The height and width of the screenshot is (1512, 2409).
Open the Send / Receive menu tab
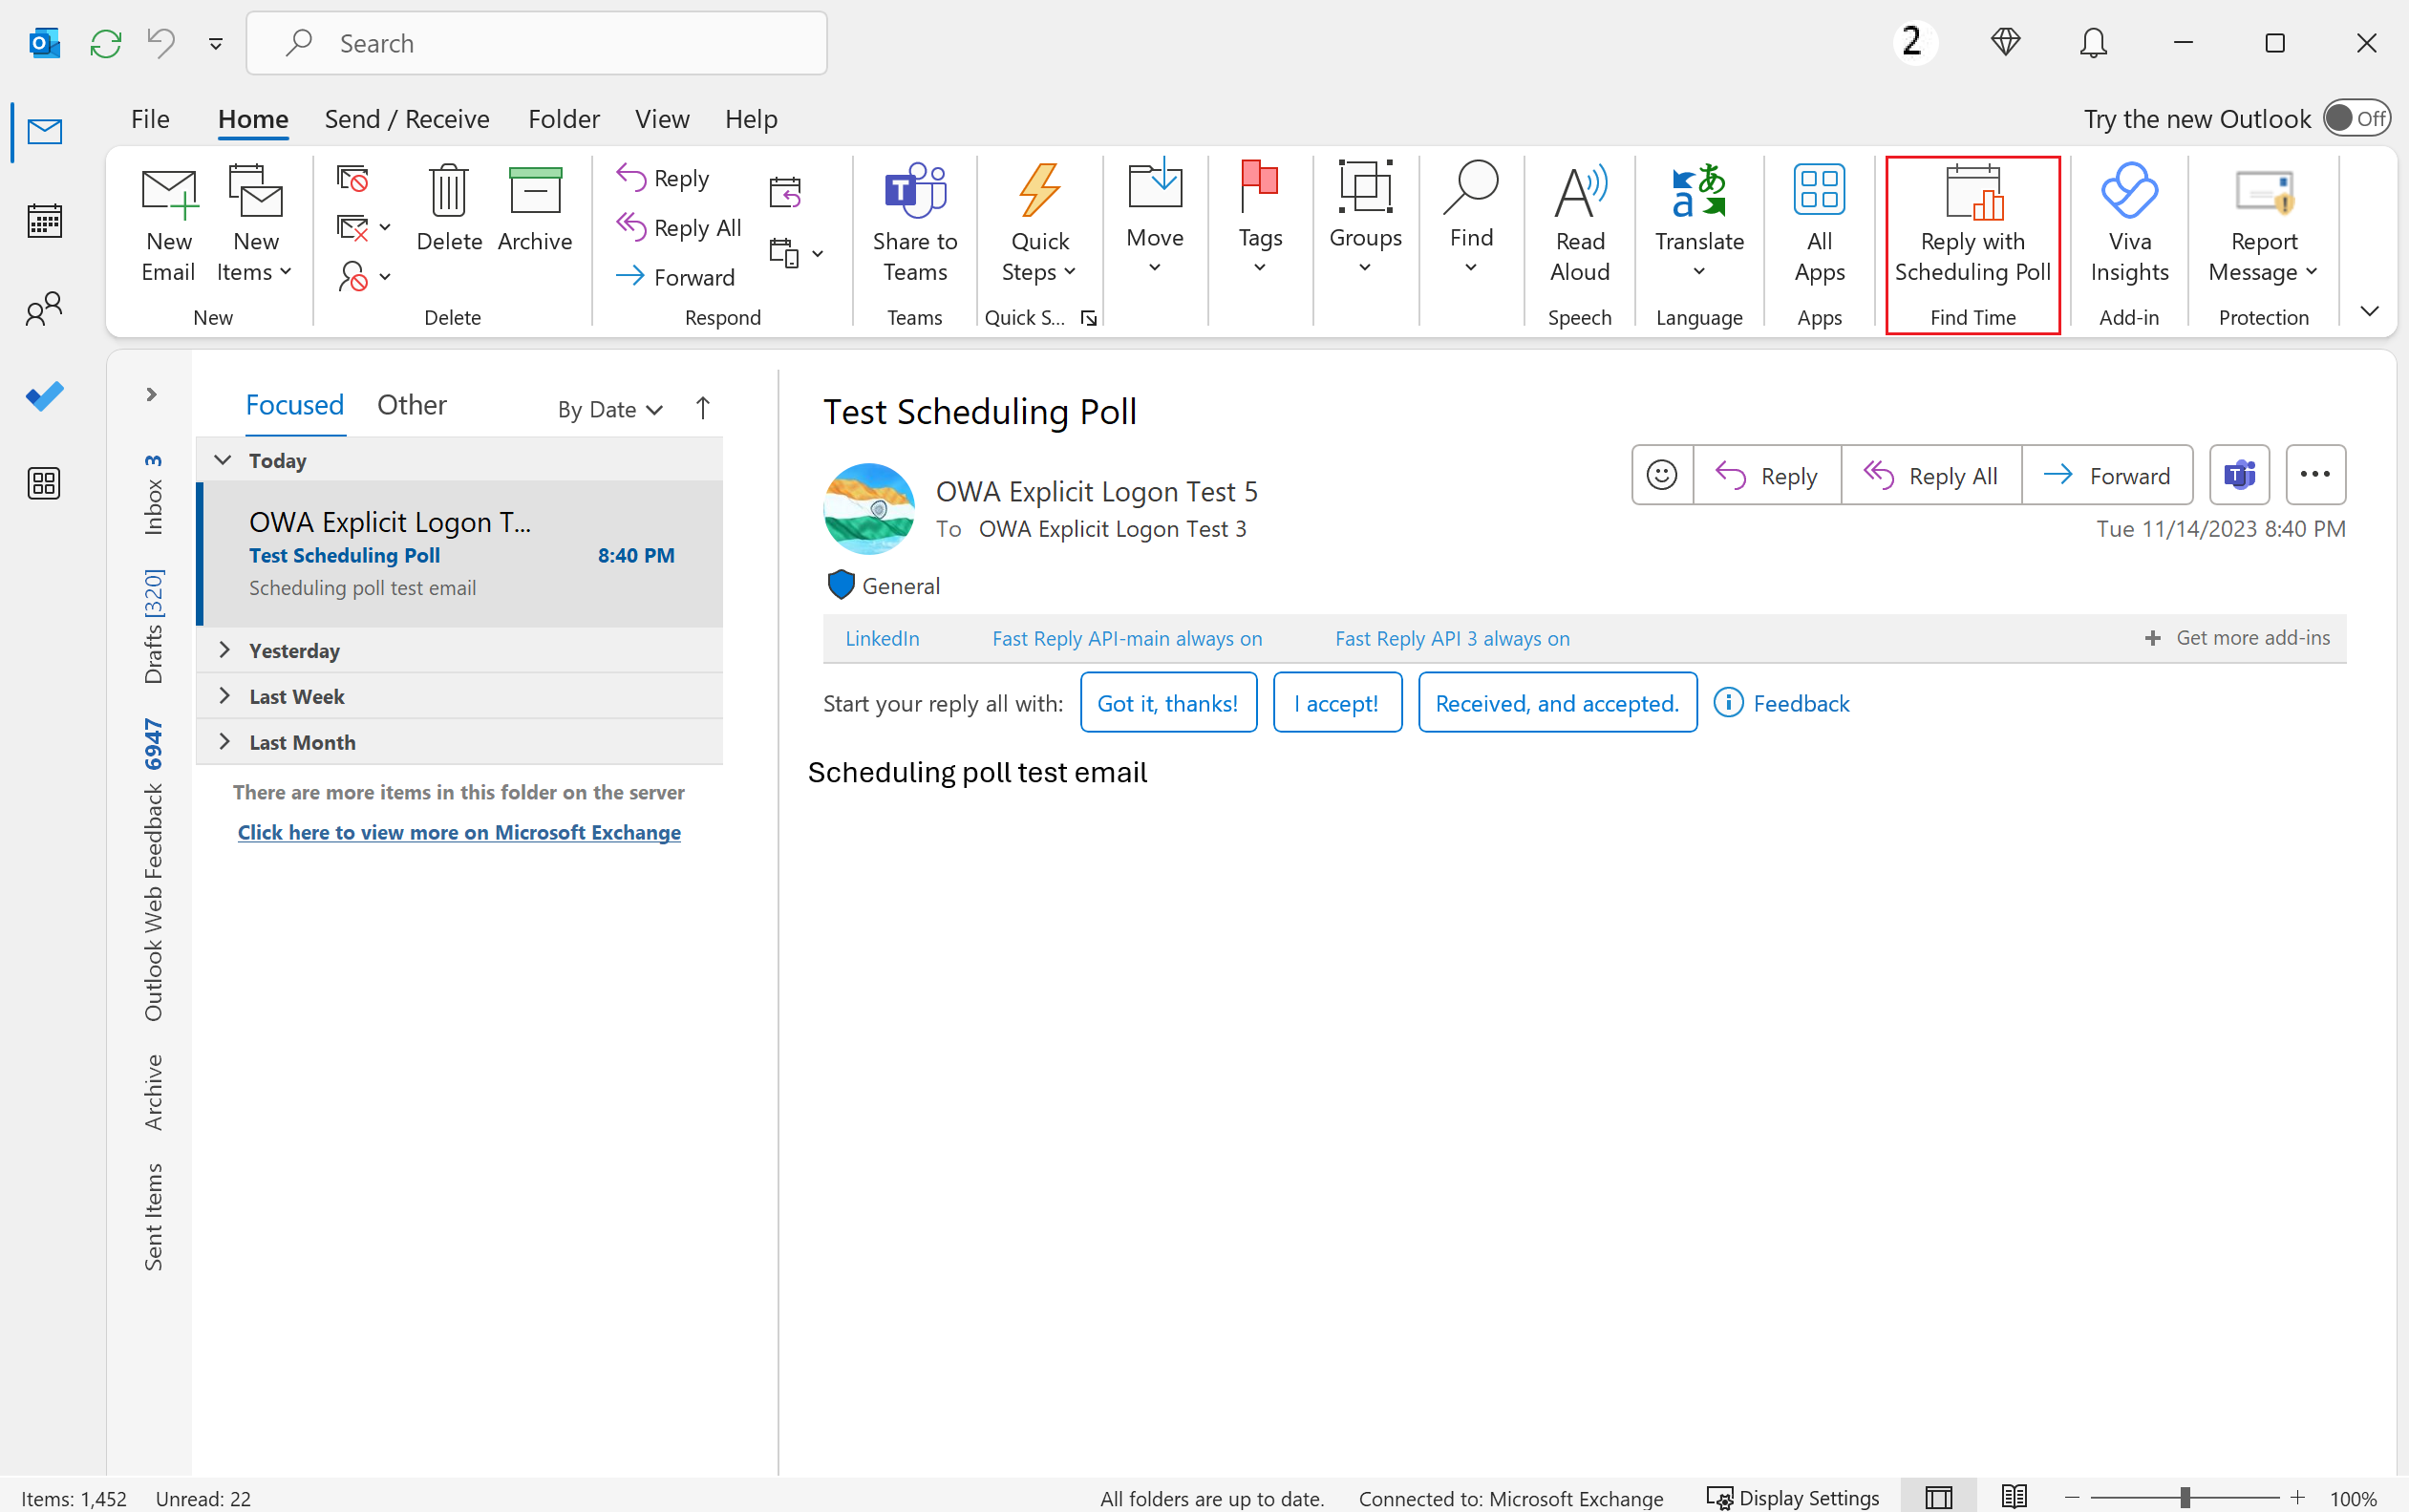(406, 117)
